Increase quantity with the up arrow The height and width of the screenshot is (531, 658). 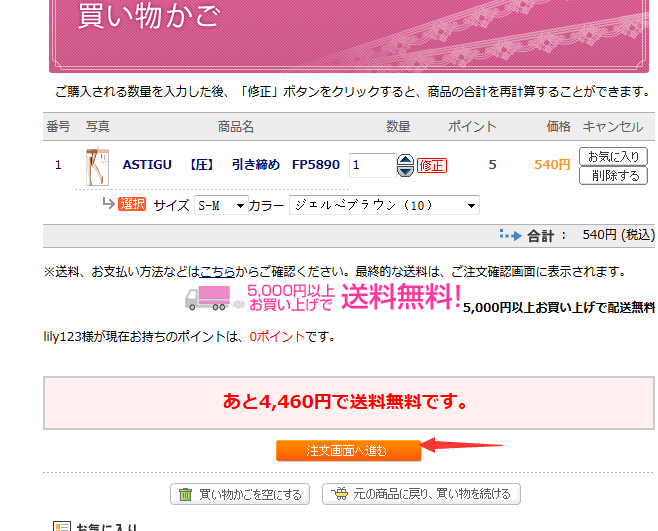point(405,159)
